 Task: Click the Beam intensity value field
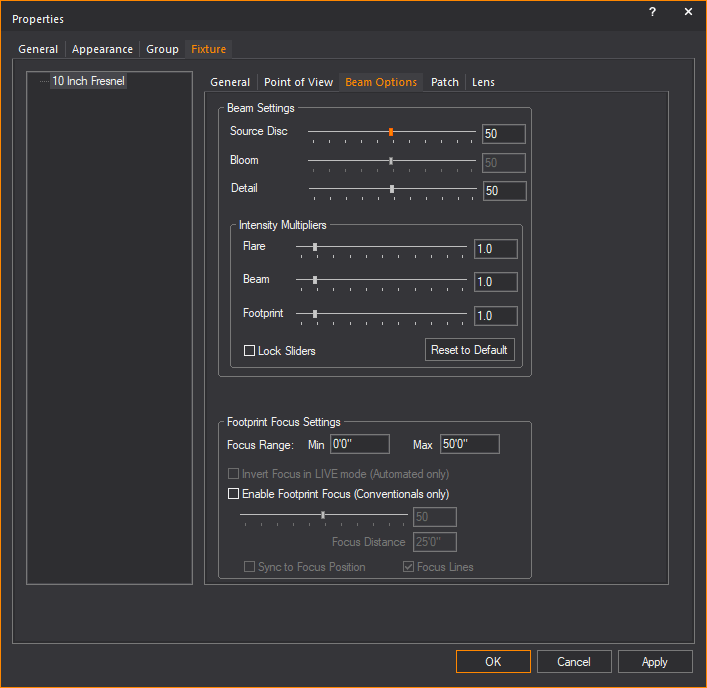pyautogui.click(x=495, y=282)
